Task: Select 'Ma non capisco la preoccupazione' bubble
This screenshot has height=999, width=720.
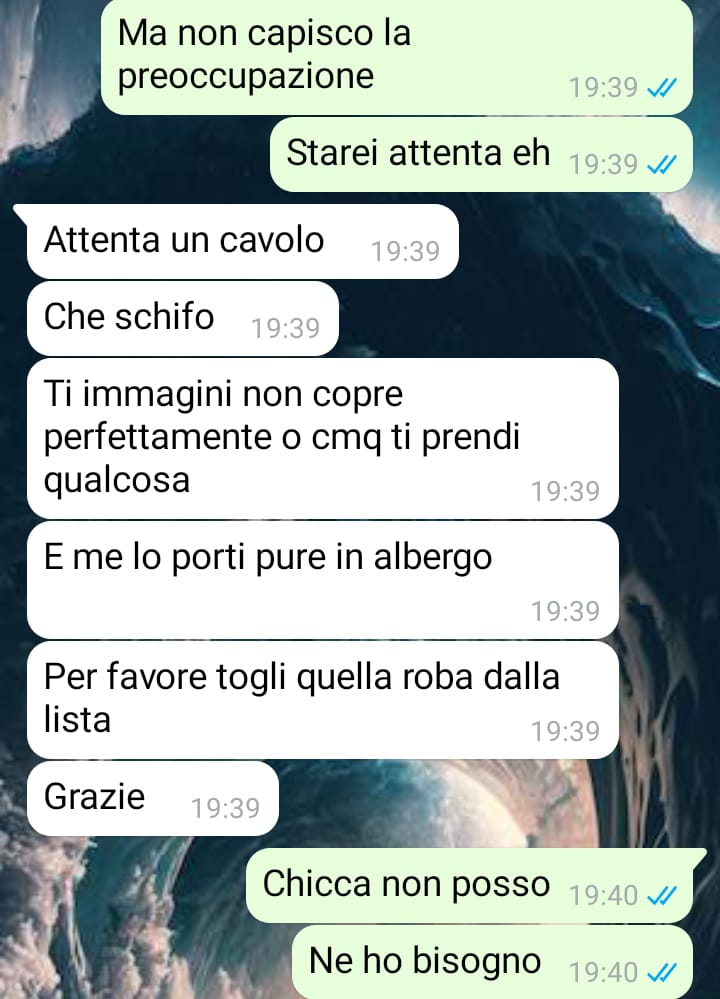Action: tap(397, 57)
